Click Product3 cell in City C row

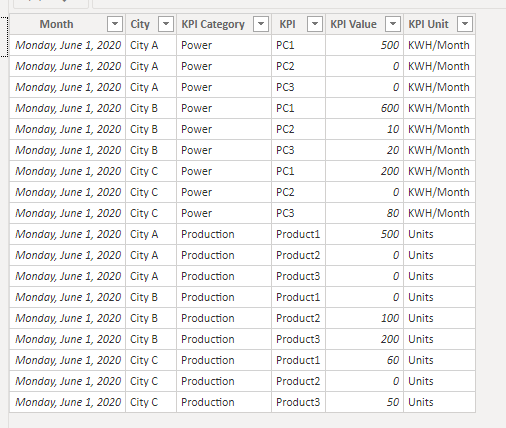click(298, 402)
